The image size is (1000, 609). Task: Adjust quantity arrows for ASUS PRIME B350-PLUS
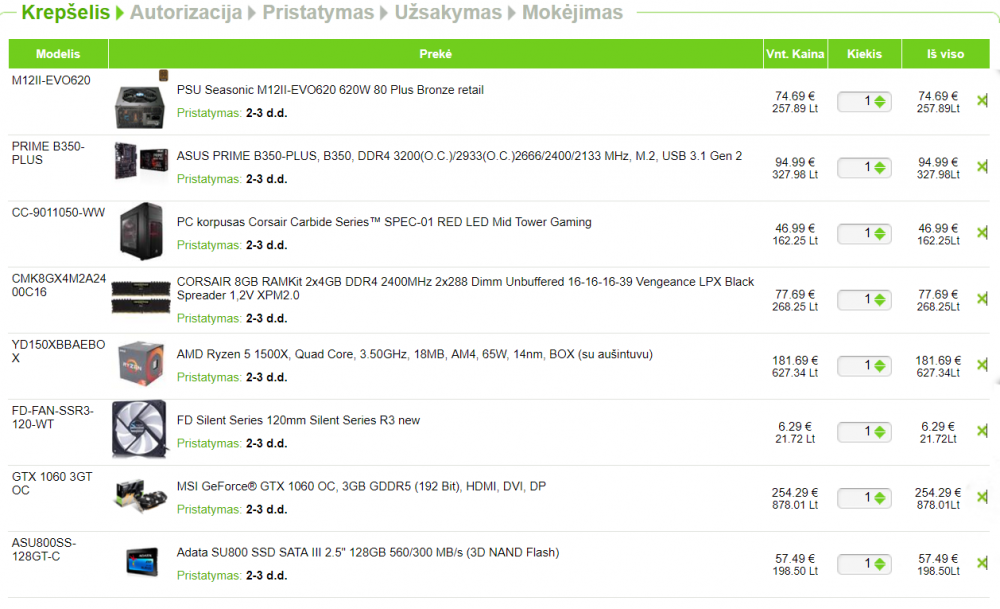(x=880, y=168)
